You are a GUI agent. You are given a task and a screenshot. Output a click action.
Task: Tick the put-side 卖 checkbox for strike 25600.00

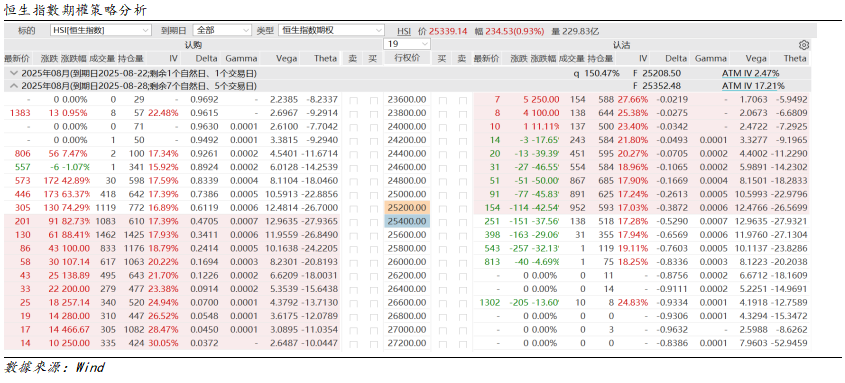pyautogui.click(x=462, y=235)
